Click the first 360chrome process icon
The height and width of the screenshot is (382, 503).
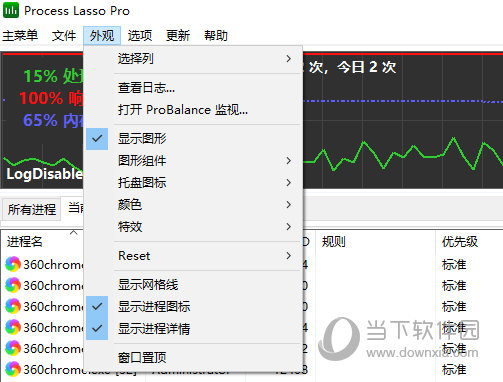[x=13, y=264]
